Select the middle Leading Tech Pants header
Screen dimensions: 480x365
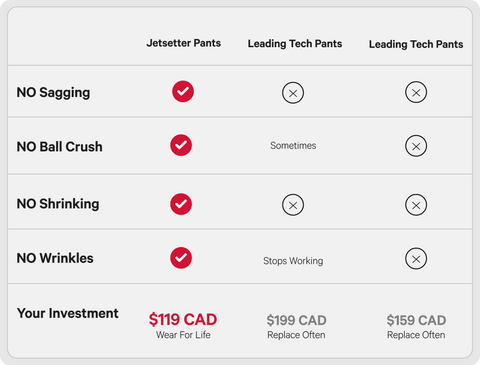tap(295, 44)
